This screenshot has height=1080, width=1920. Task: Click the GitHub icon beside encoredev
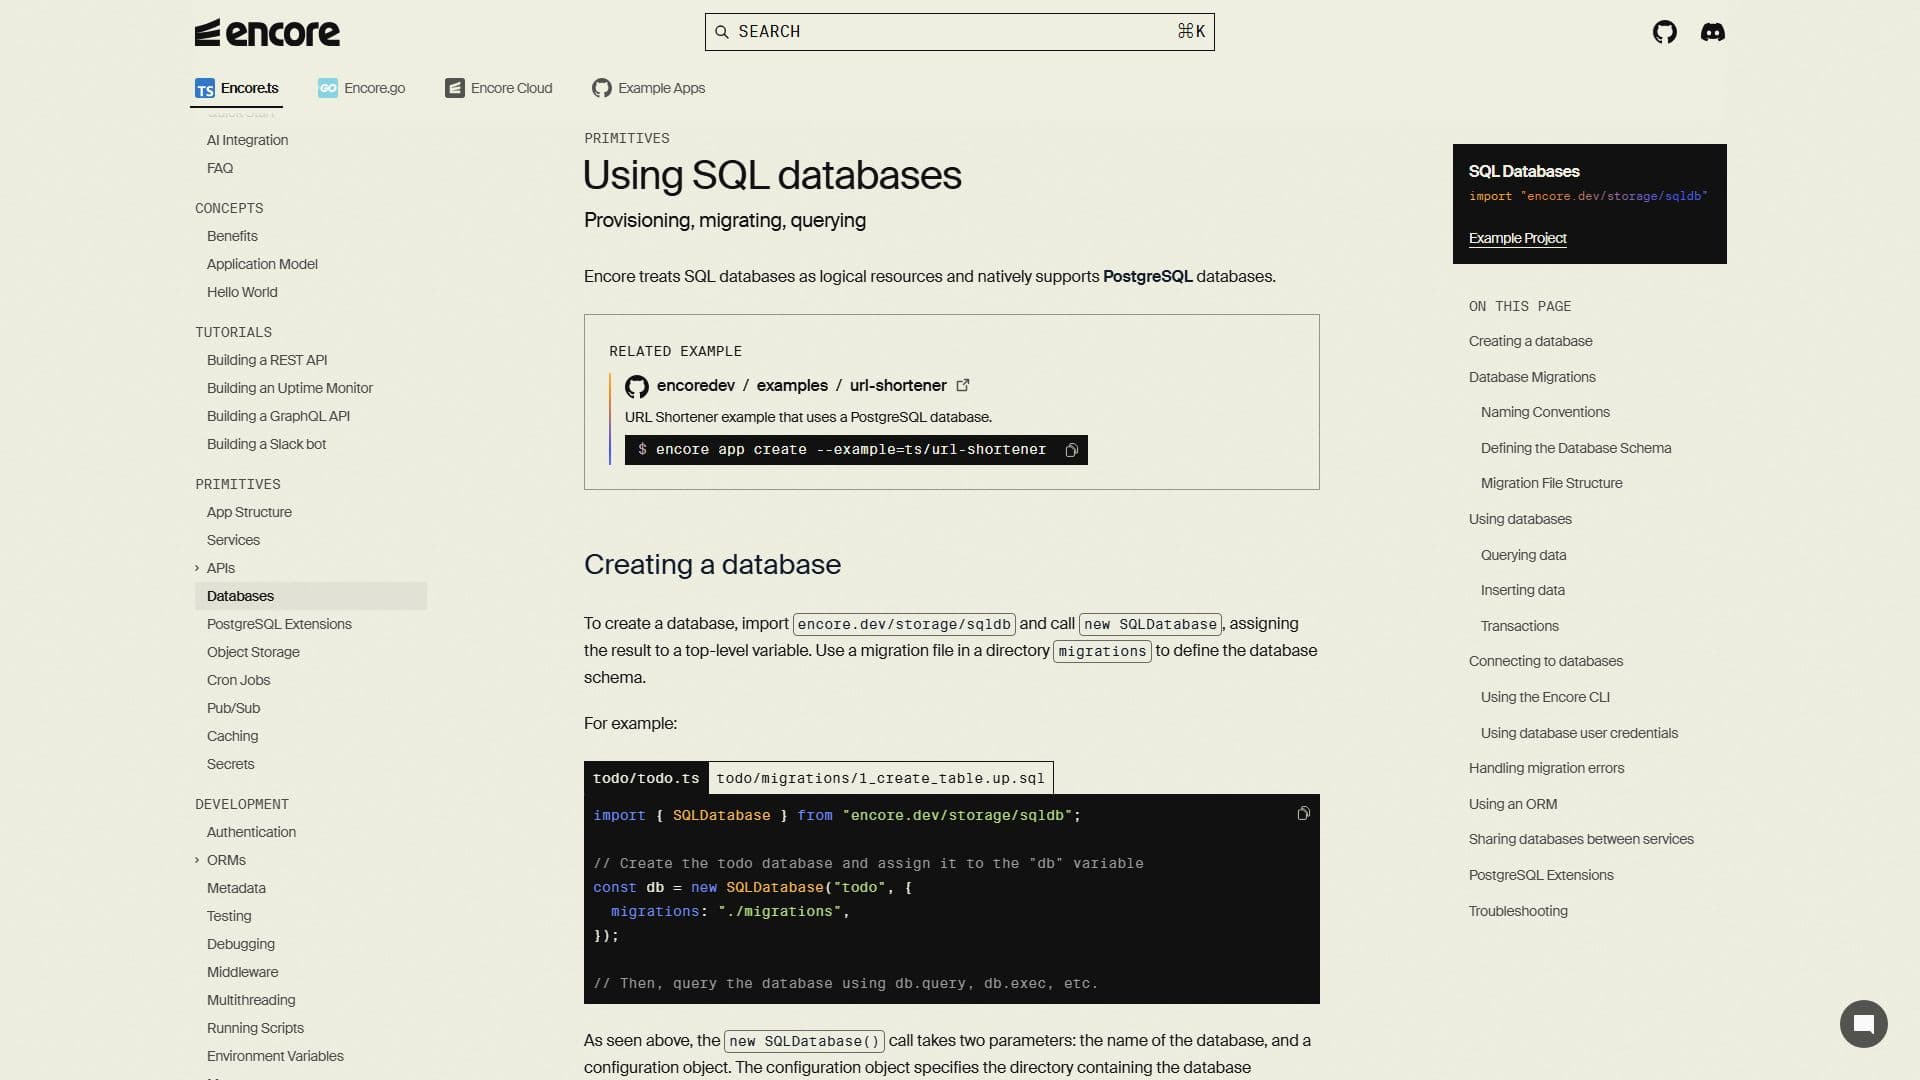(x=637, y=387)
